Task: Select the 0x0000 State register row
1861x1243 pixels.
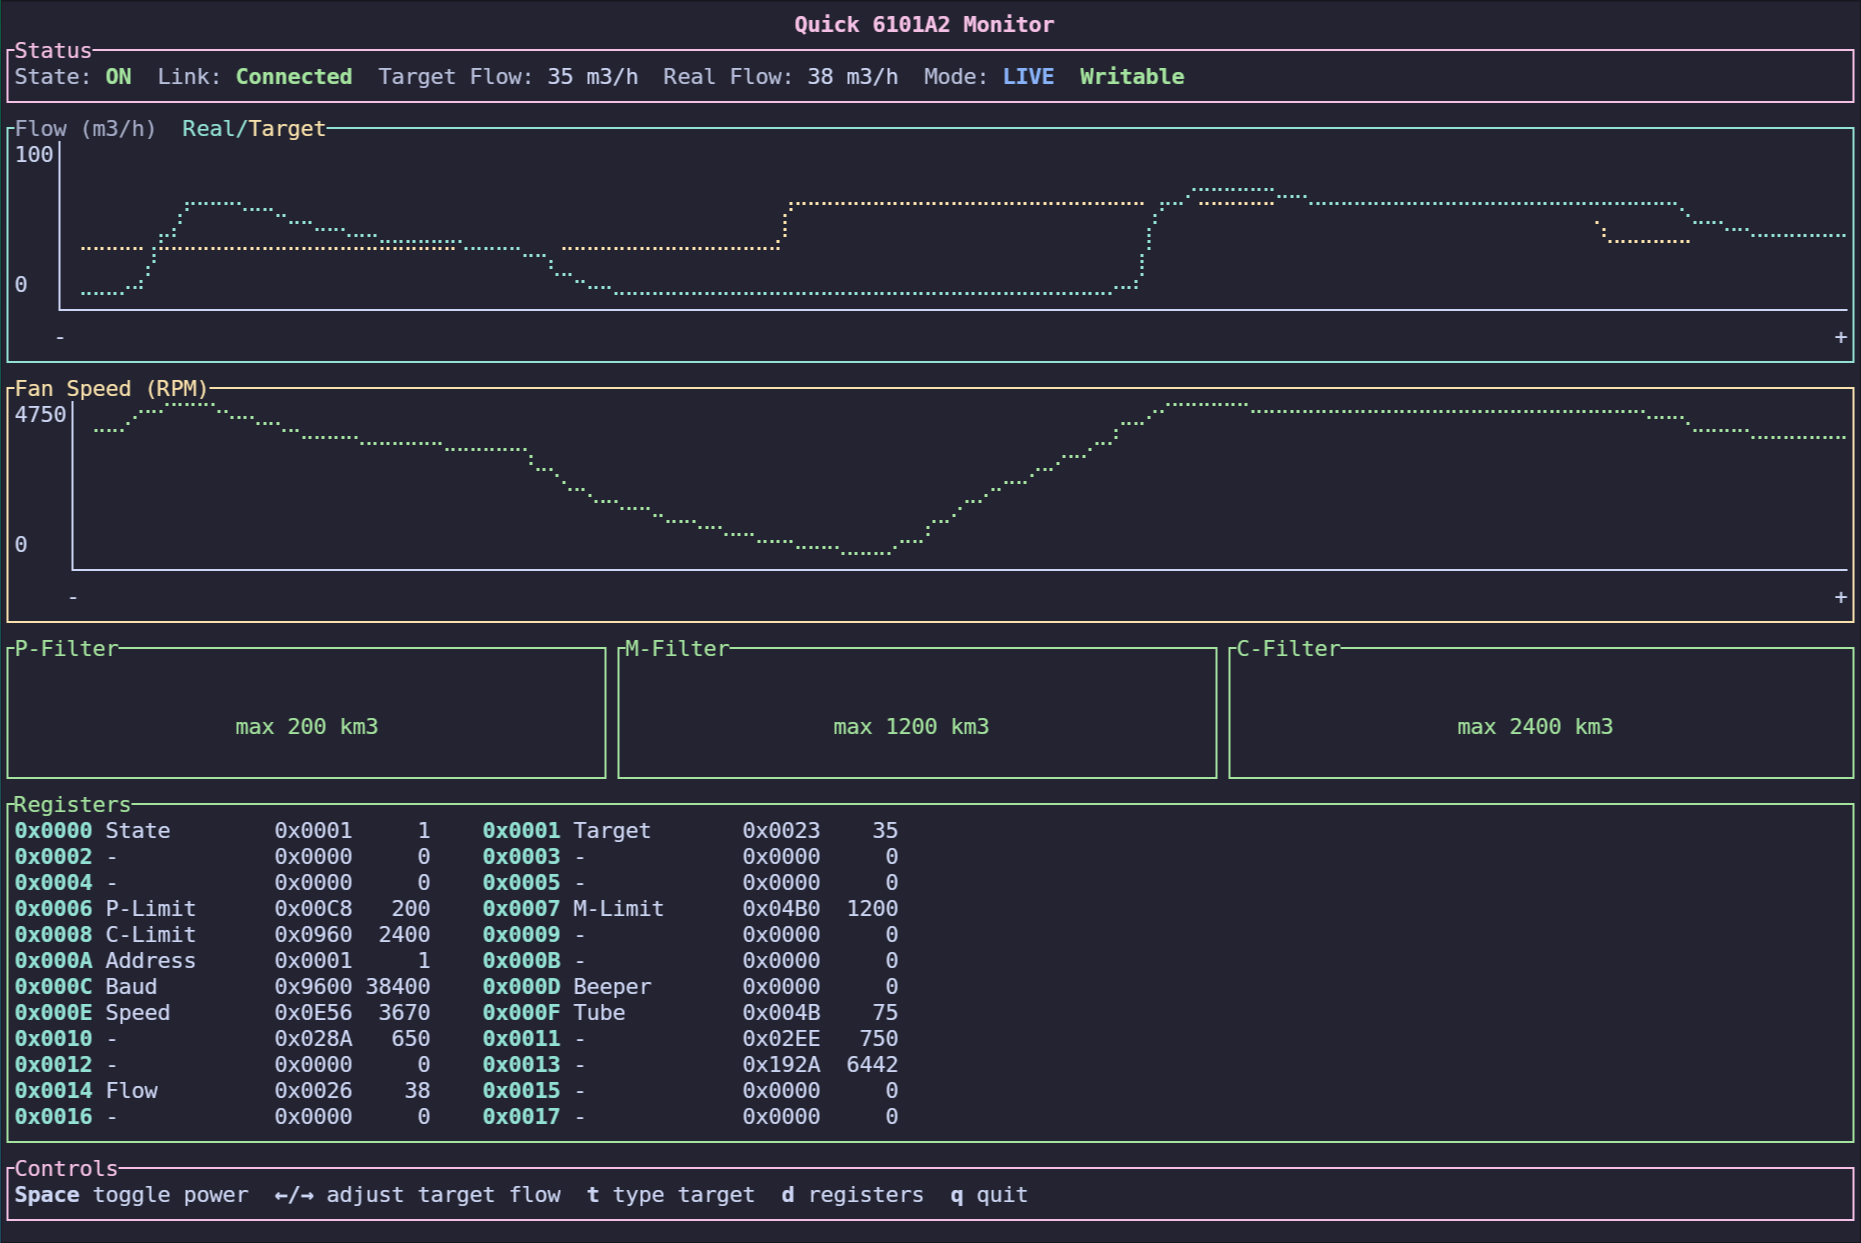Action: 222,831
